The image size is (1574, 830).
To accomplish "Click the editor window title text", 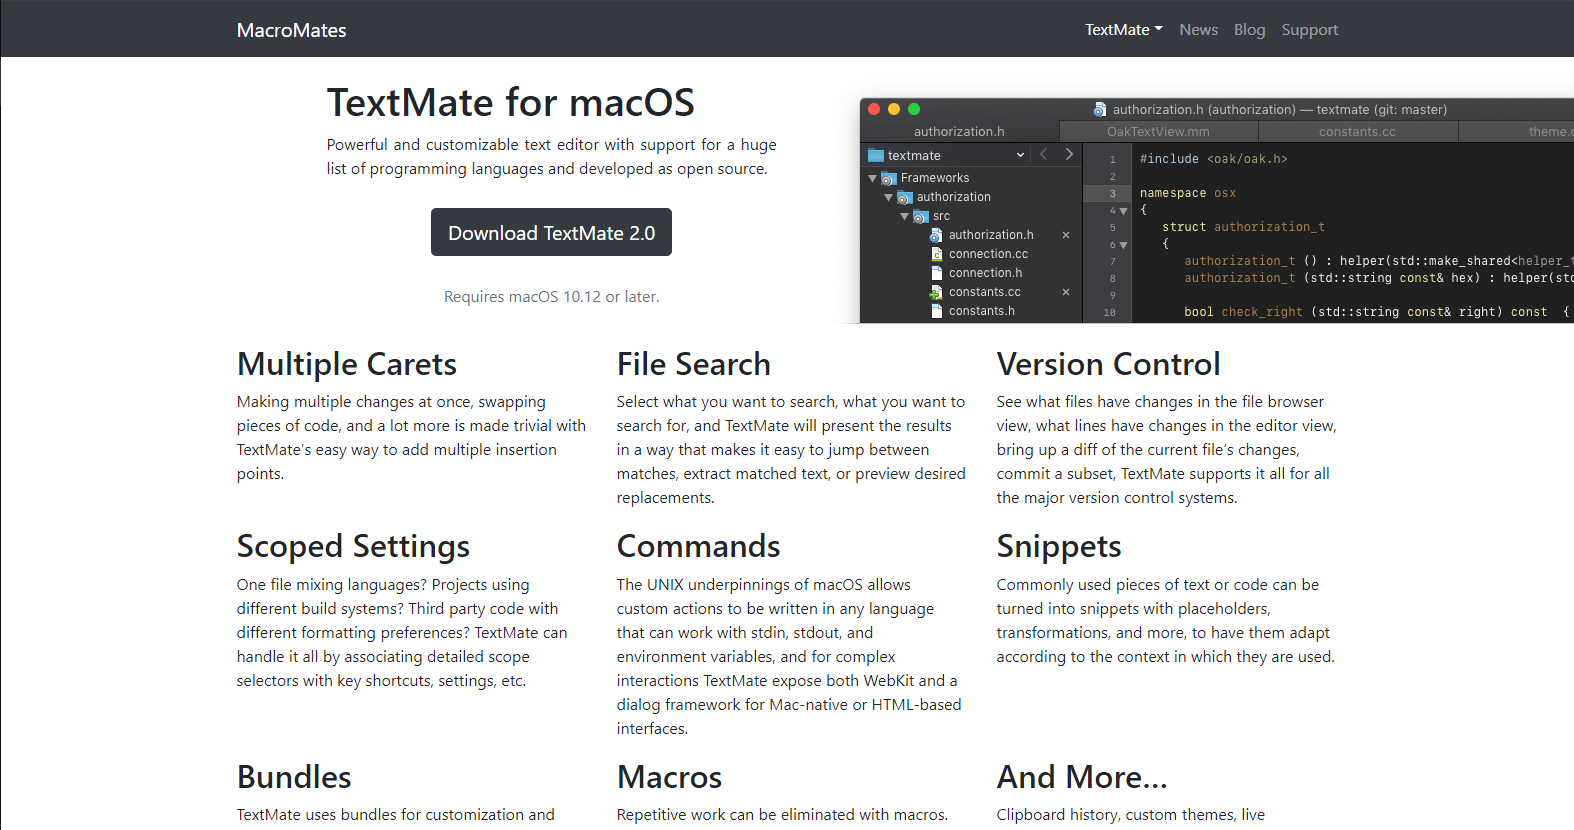I will tap(1280, 110).
